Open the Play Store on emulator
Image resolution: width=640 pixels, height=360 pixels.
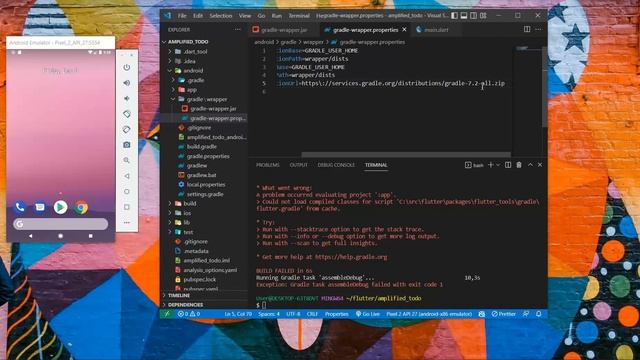60,207
